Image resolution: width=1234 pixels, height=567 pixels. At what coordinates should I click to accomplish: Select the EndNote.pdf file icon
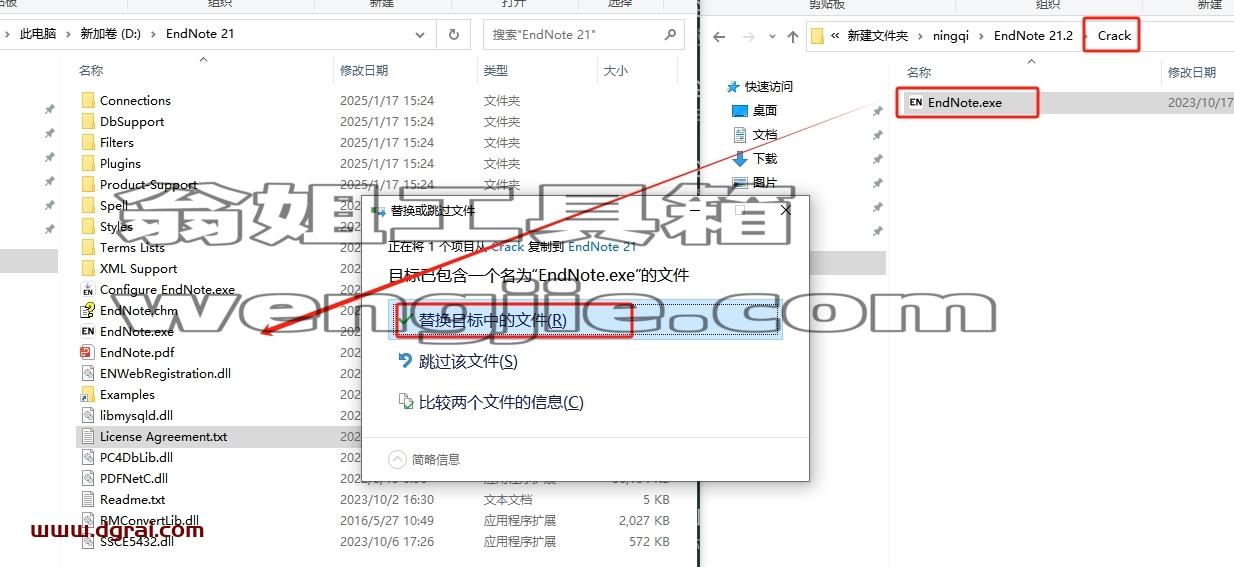coord(88,352)
